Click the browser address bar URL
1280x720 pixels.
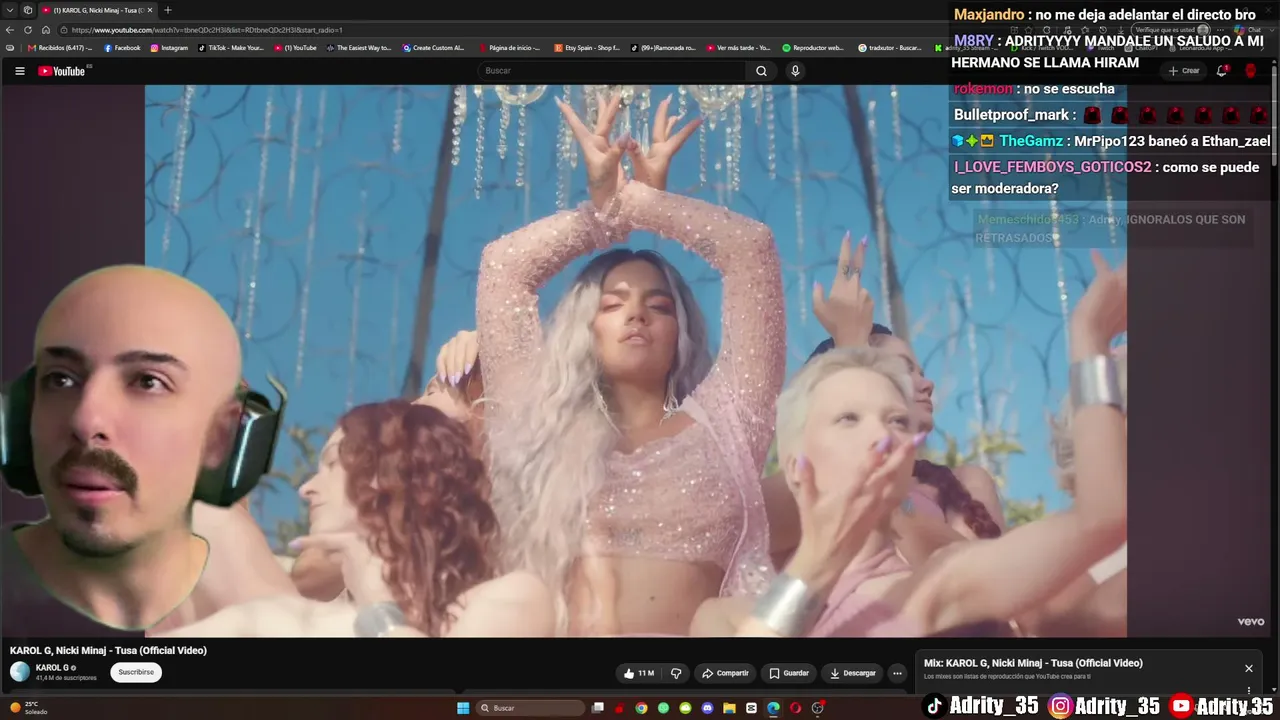(207, 30)
